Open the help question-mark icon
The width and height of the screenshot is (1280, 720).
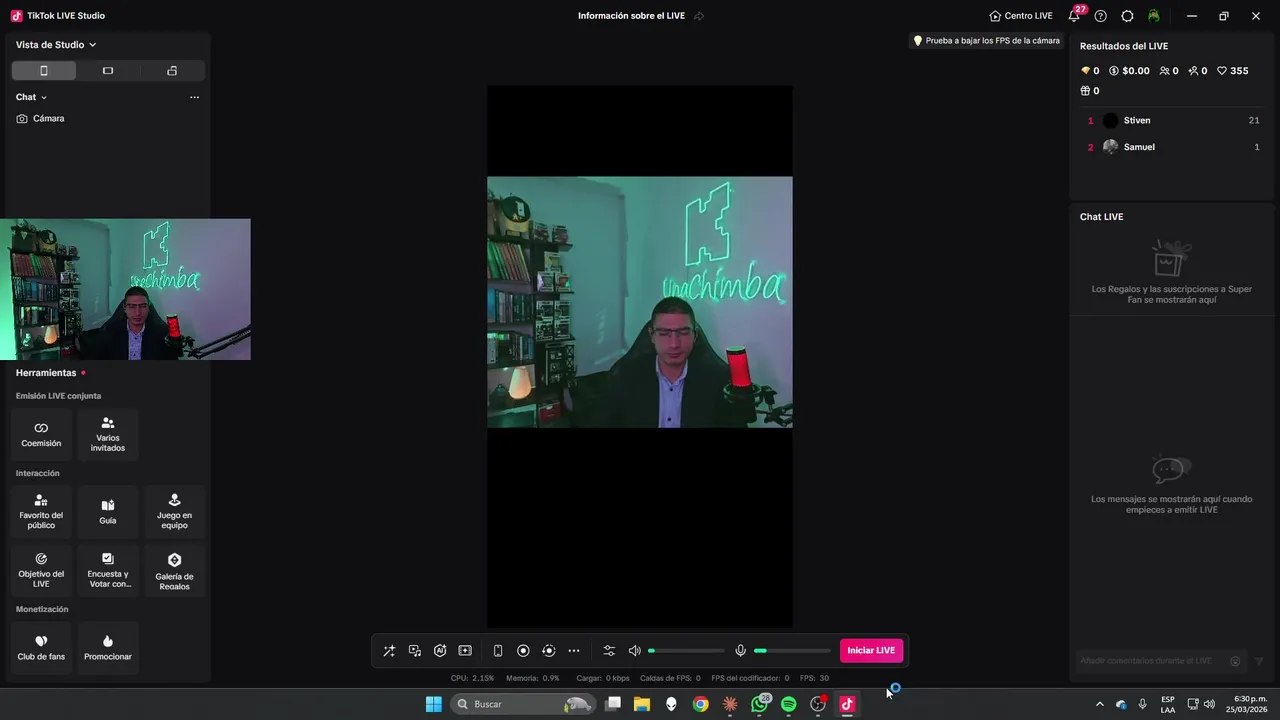tap(1101, 16)
